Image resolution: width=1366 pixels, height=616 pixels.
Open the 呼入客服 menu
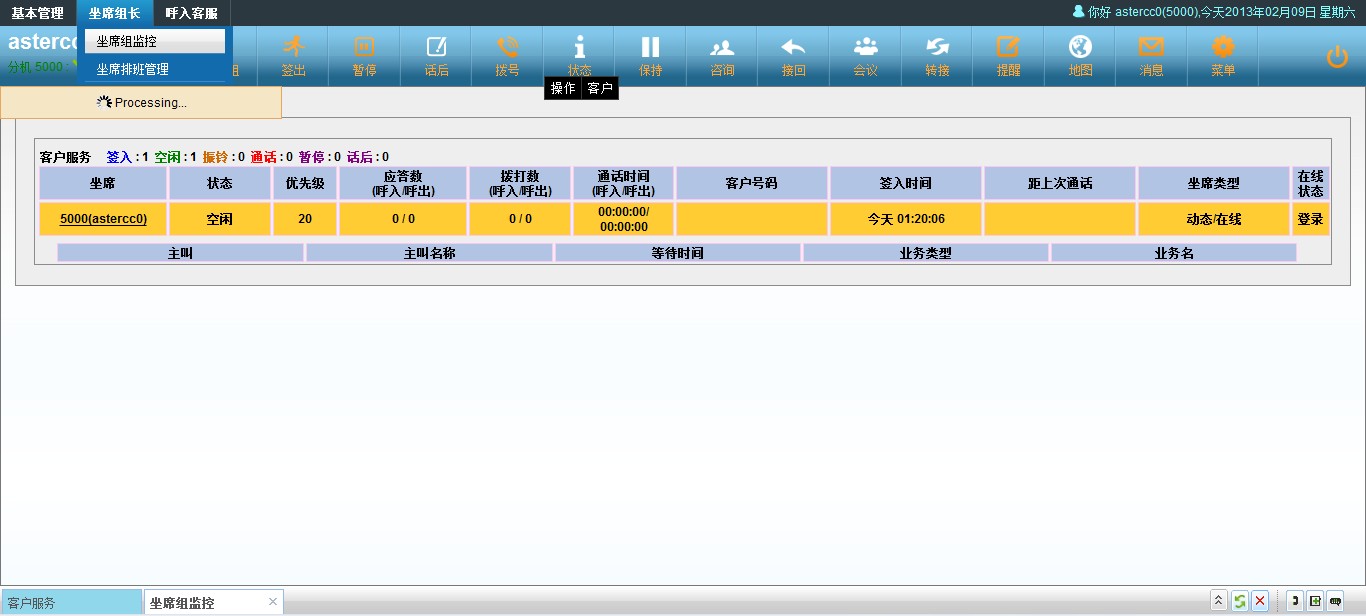191,13
